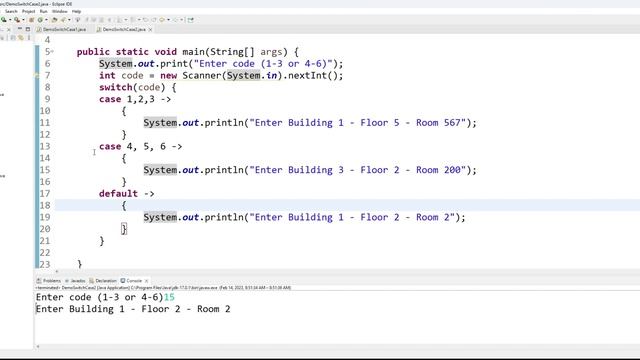Click the Search toolbar icon

[63, 20]
